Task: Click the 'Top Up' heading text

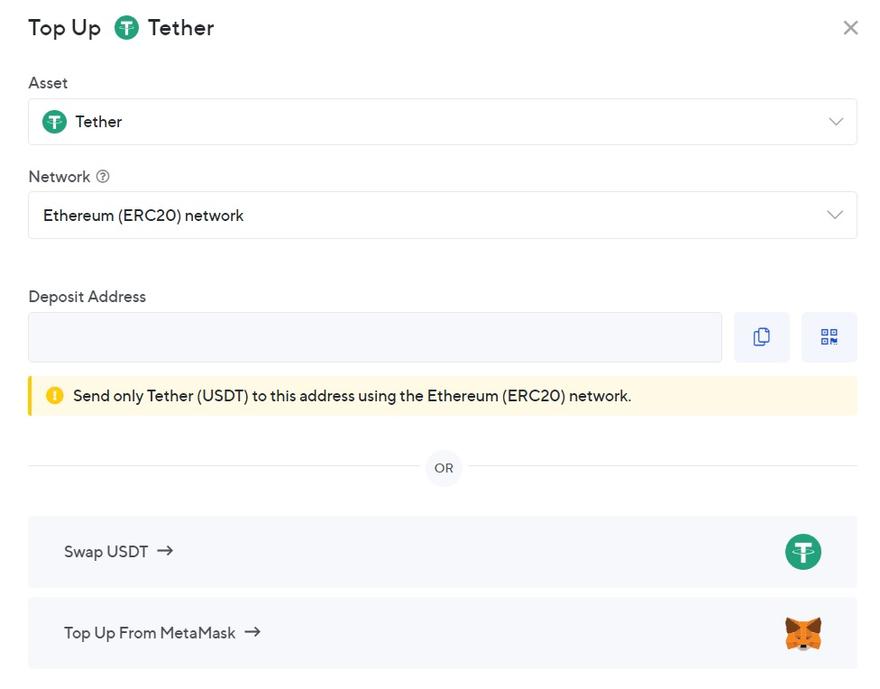Action: click(x=65, y=29)
